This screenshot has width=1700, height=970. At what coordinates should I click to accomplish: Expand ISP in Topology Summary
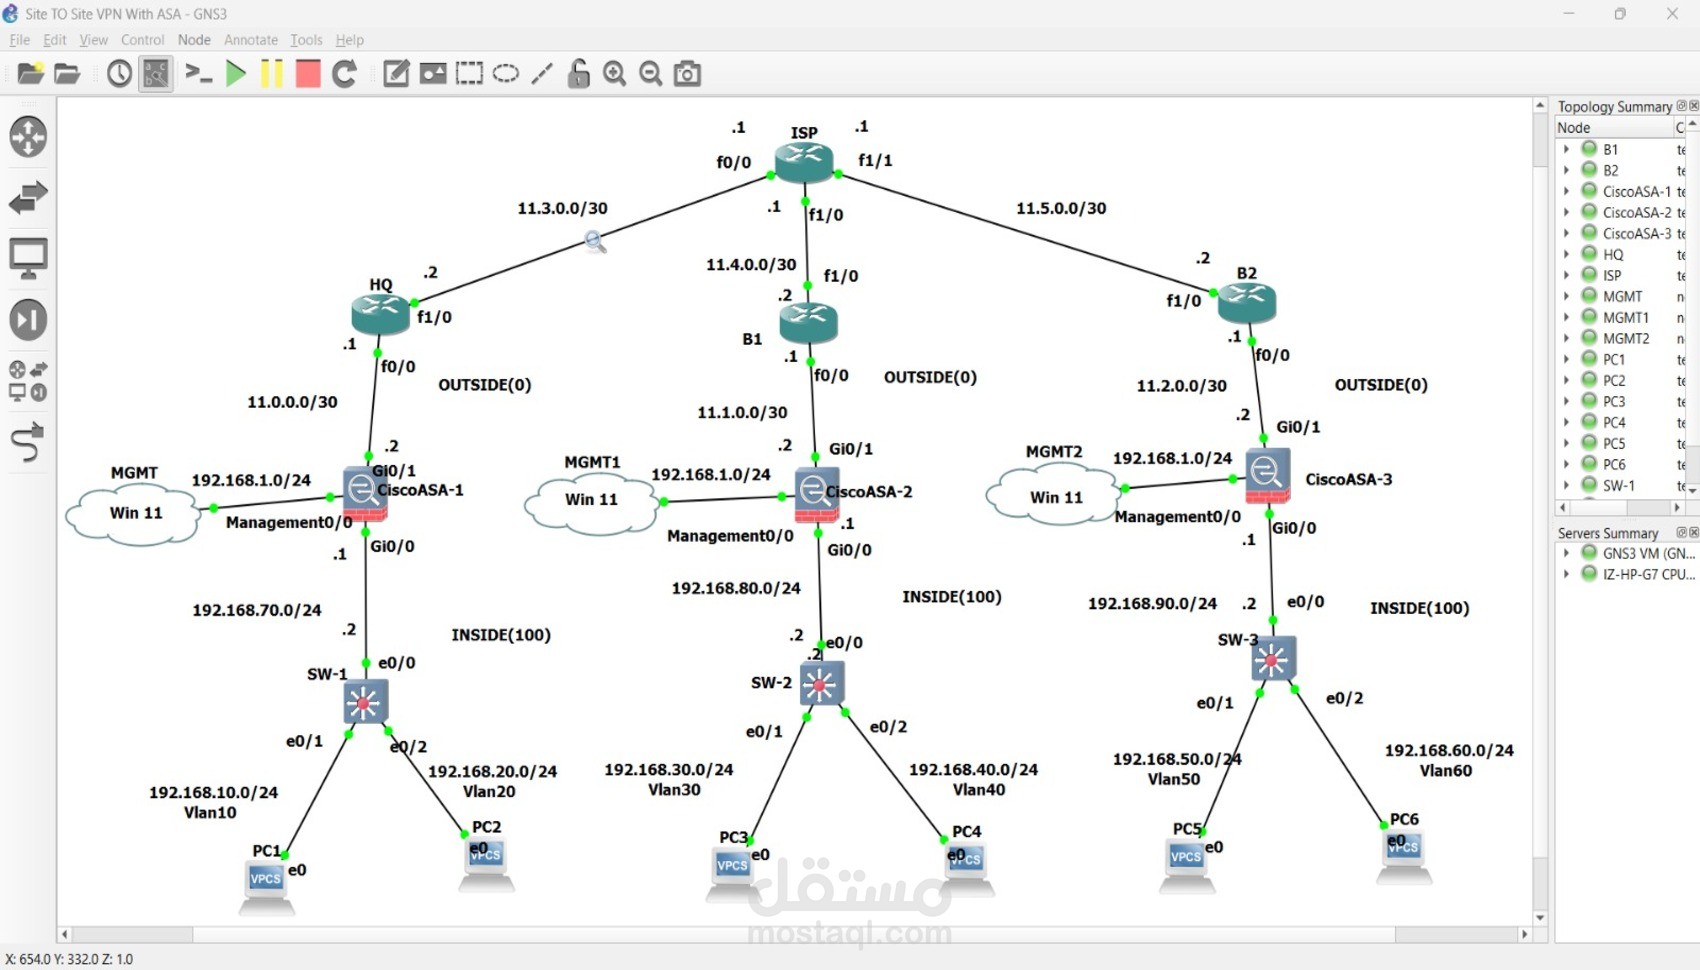coord(1566,275)
